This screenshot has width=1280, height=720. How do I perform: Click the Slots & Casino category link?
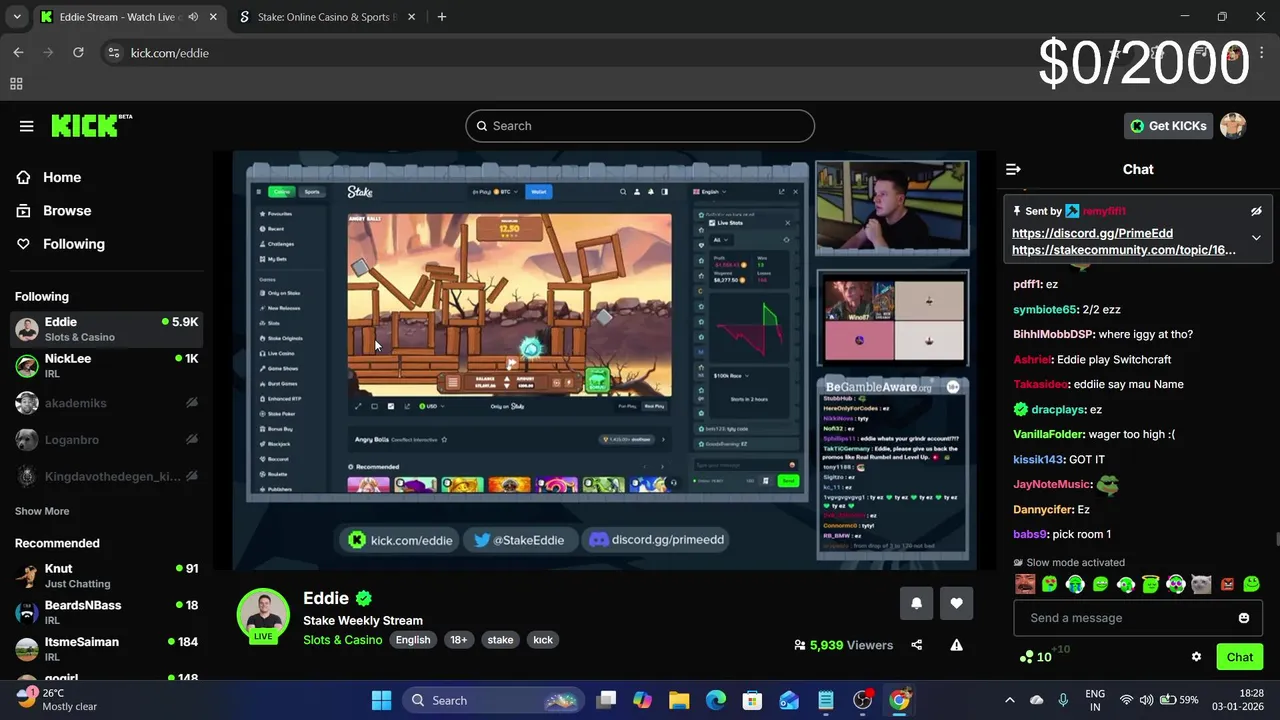[343, 640]
